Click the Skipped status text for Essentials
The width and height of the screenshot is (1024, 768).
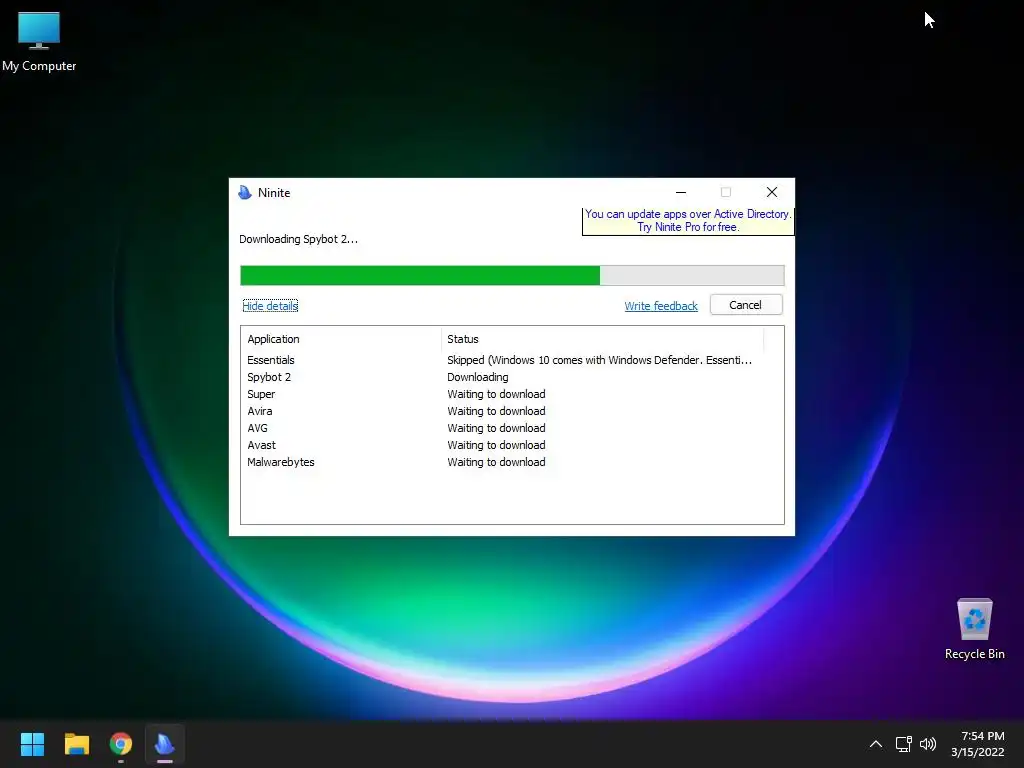pos(600,360)
